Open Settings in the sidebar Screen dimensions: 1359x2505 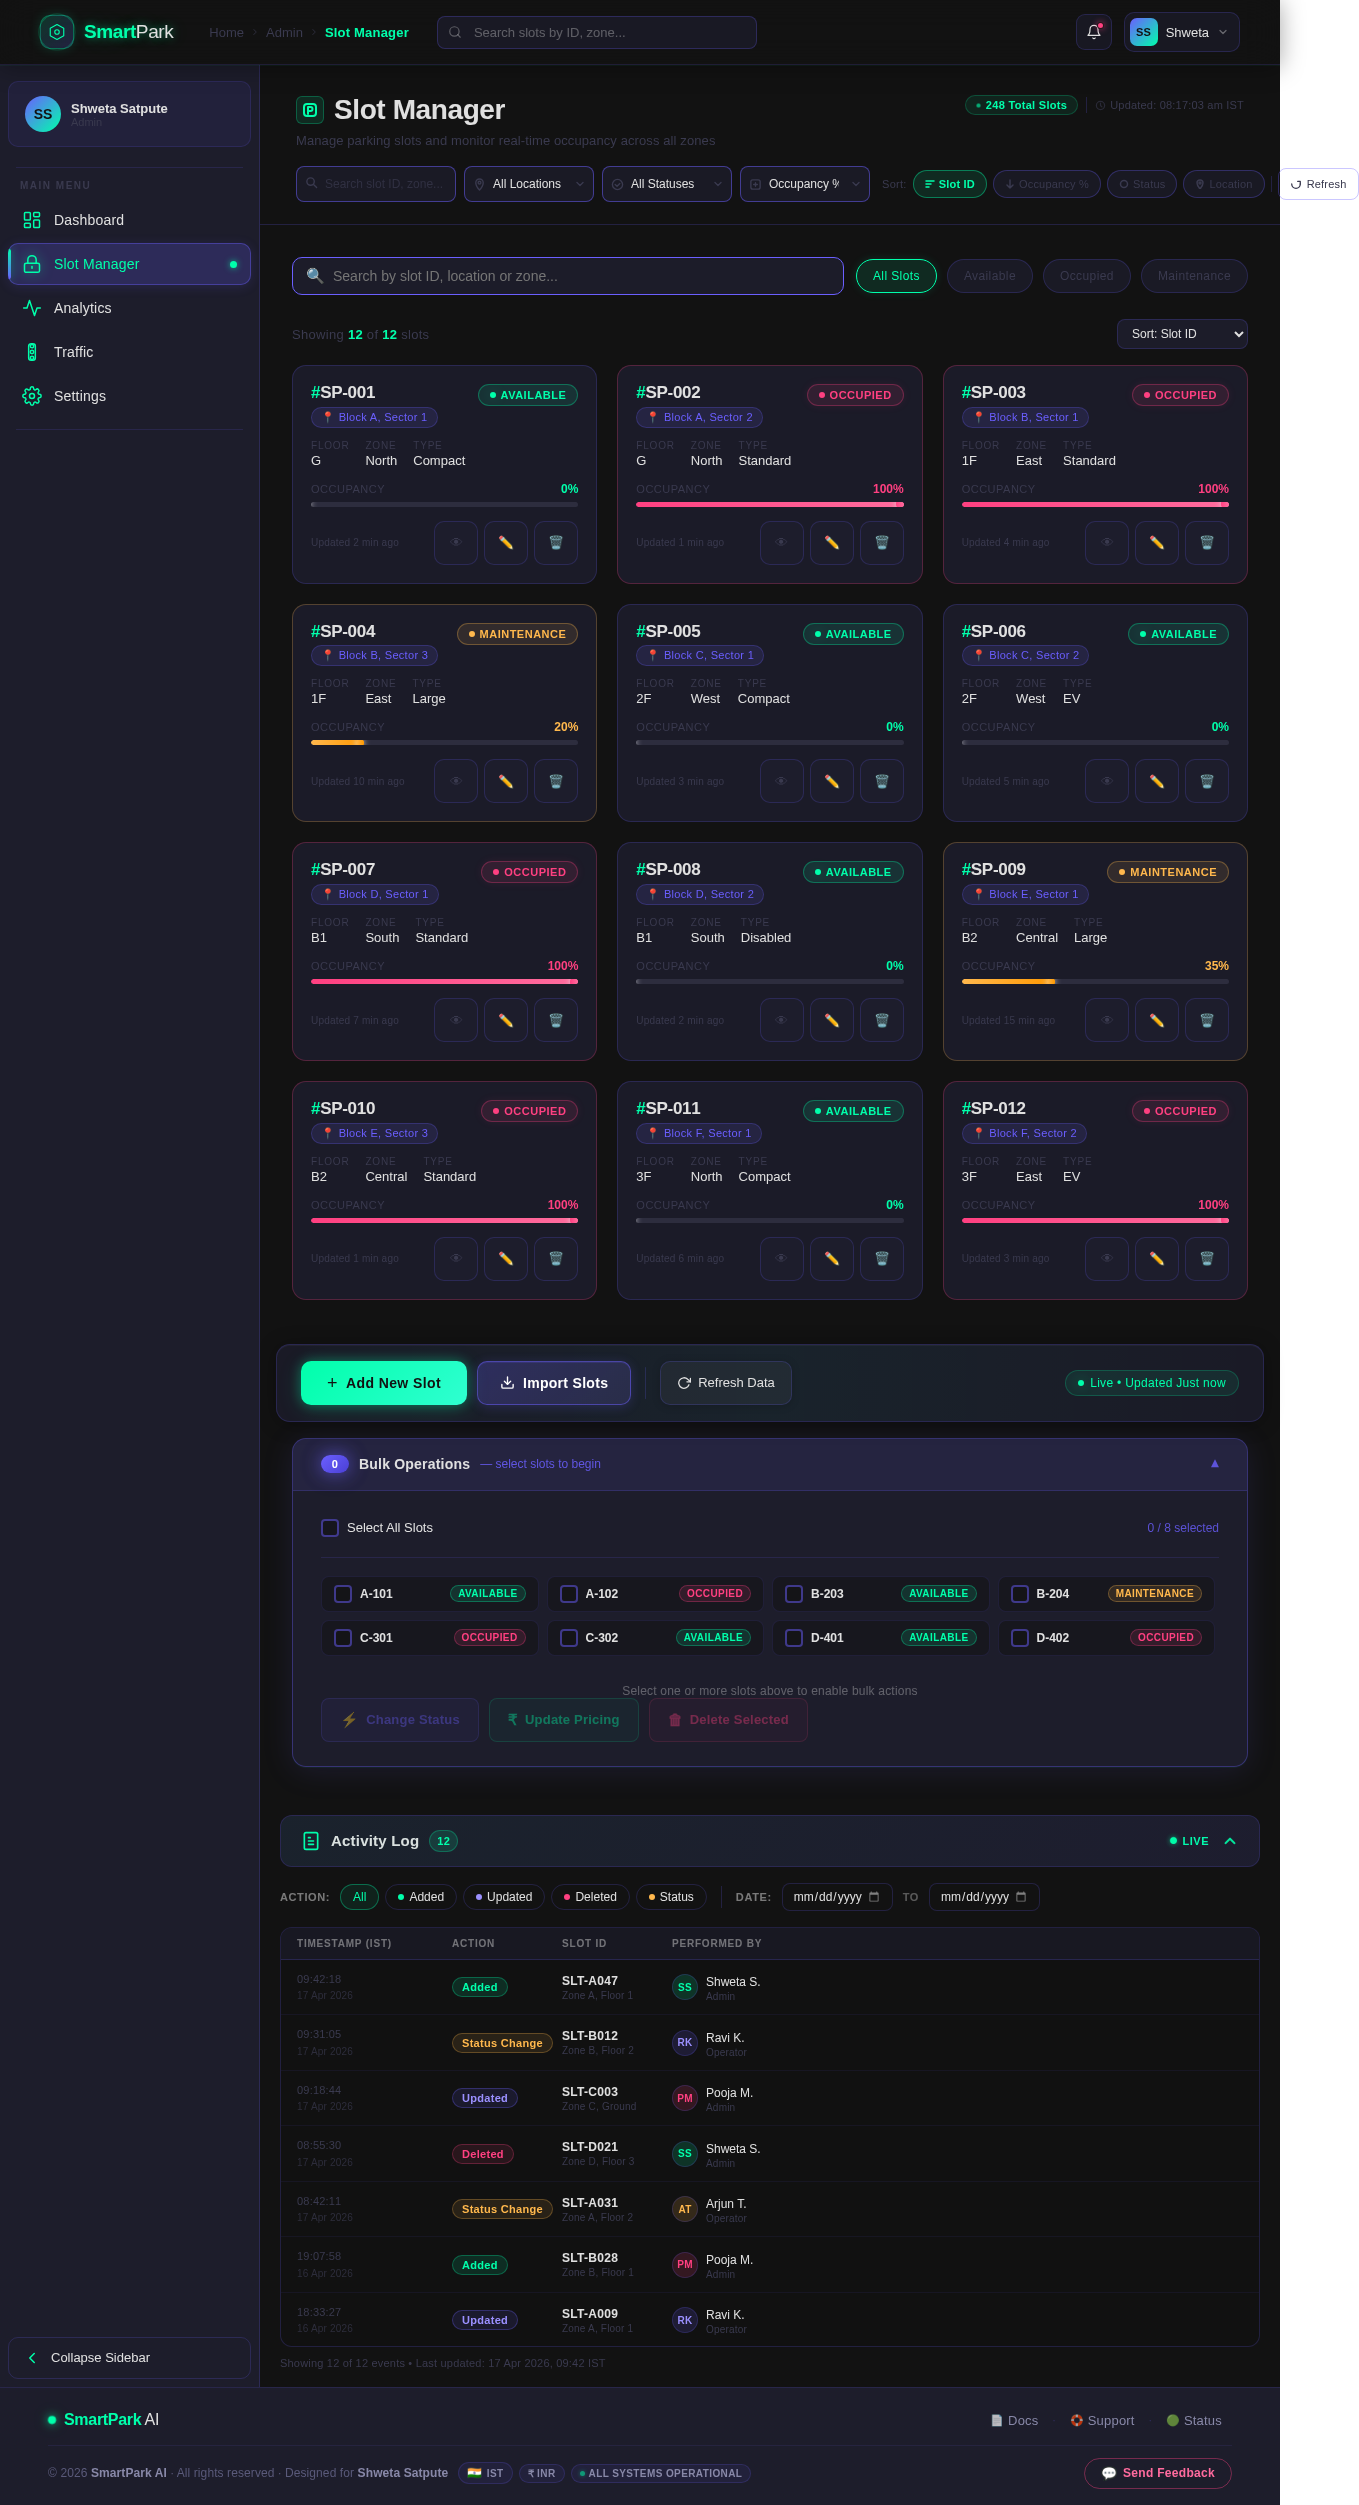pos(129,396)
